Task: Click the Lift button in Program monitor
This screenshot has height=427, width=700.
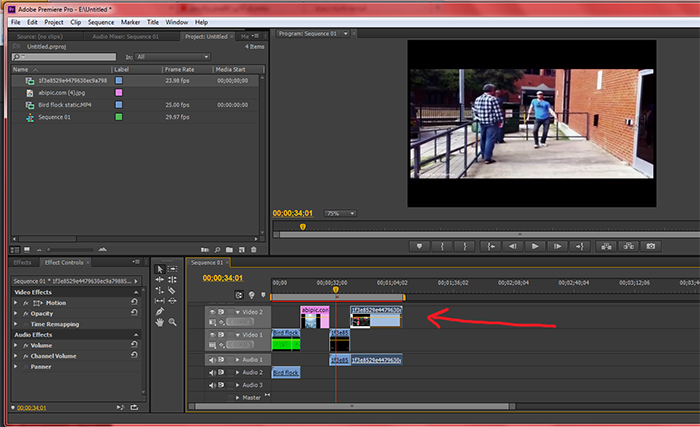Action: (x=606, y=246)
